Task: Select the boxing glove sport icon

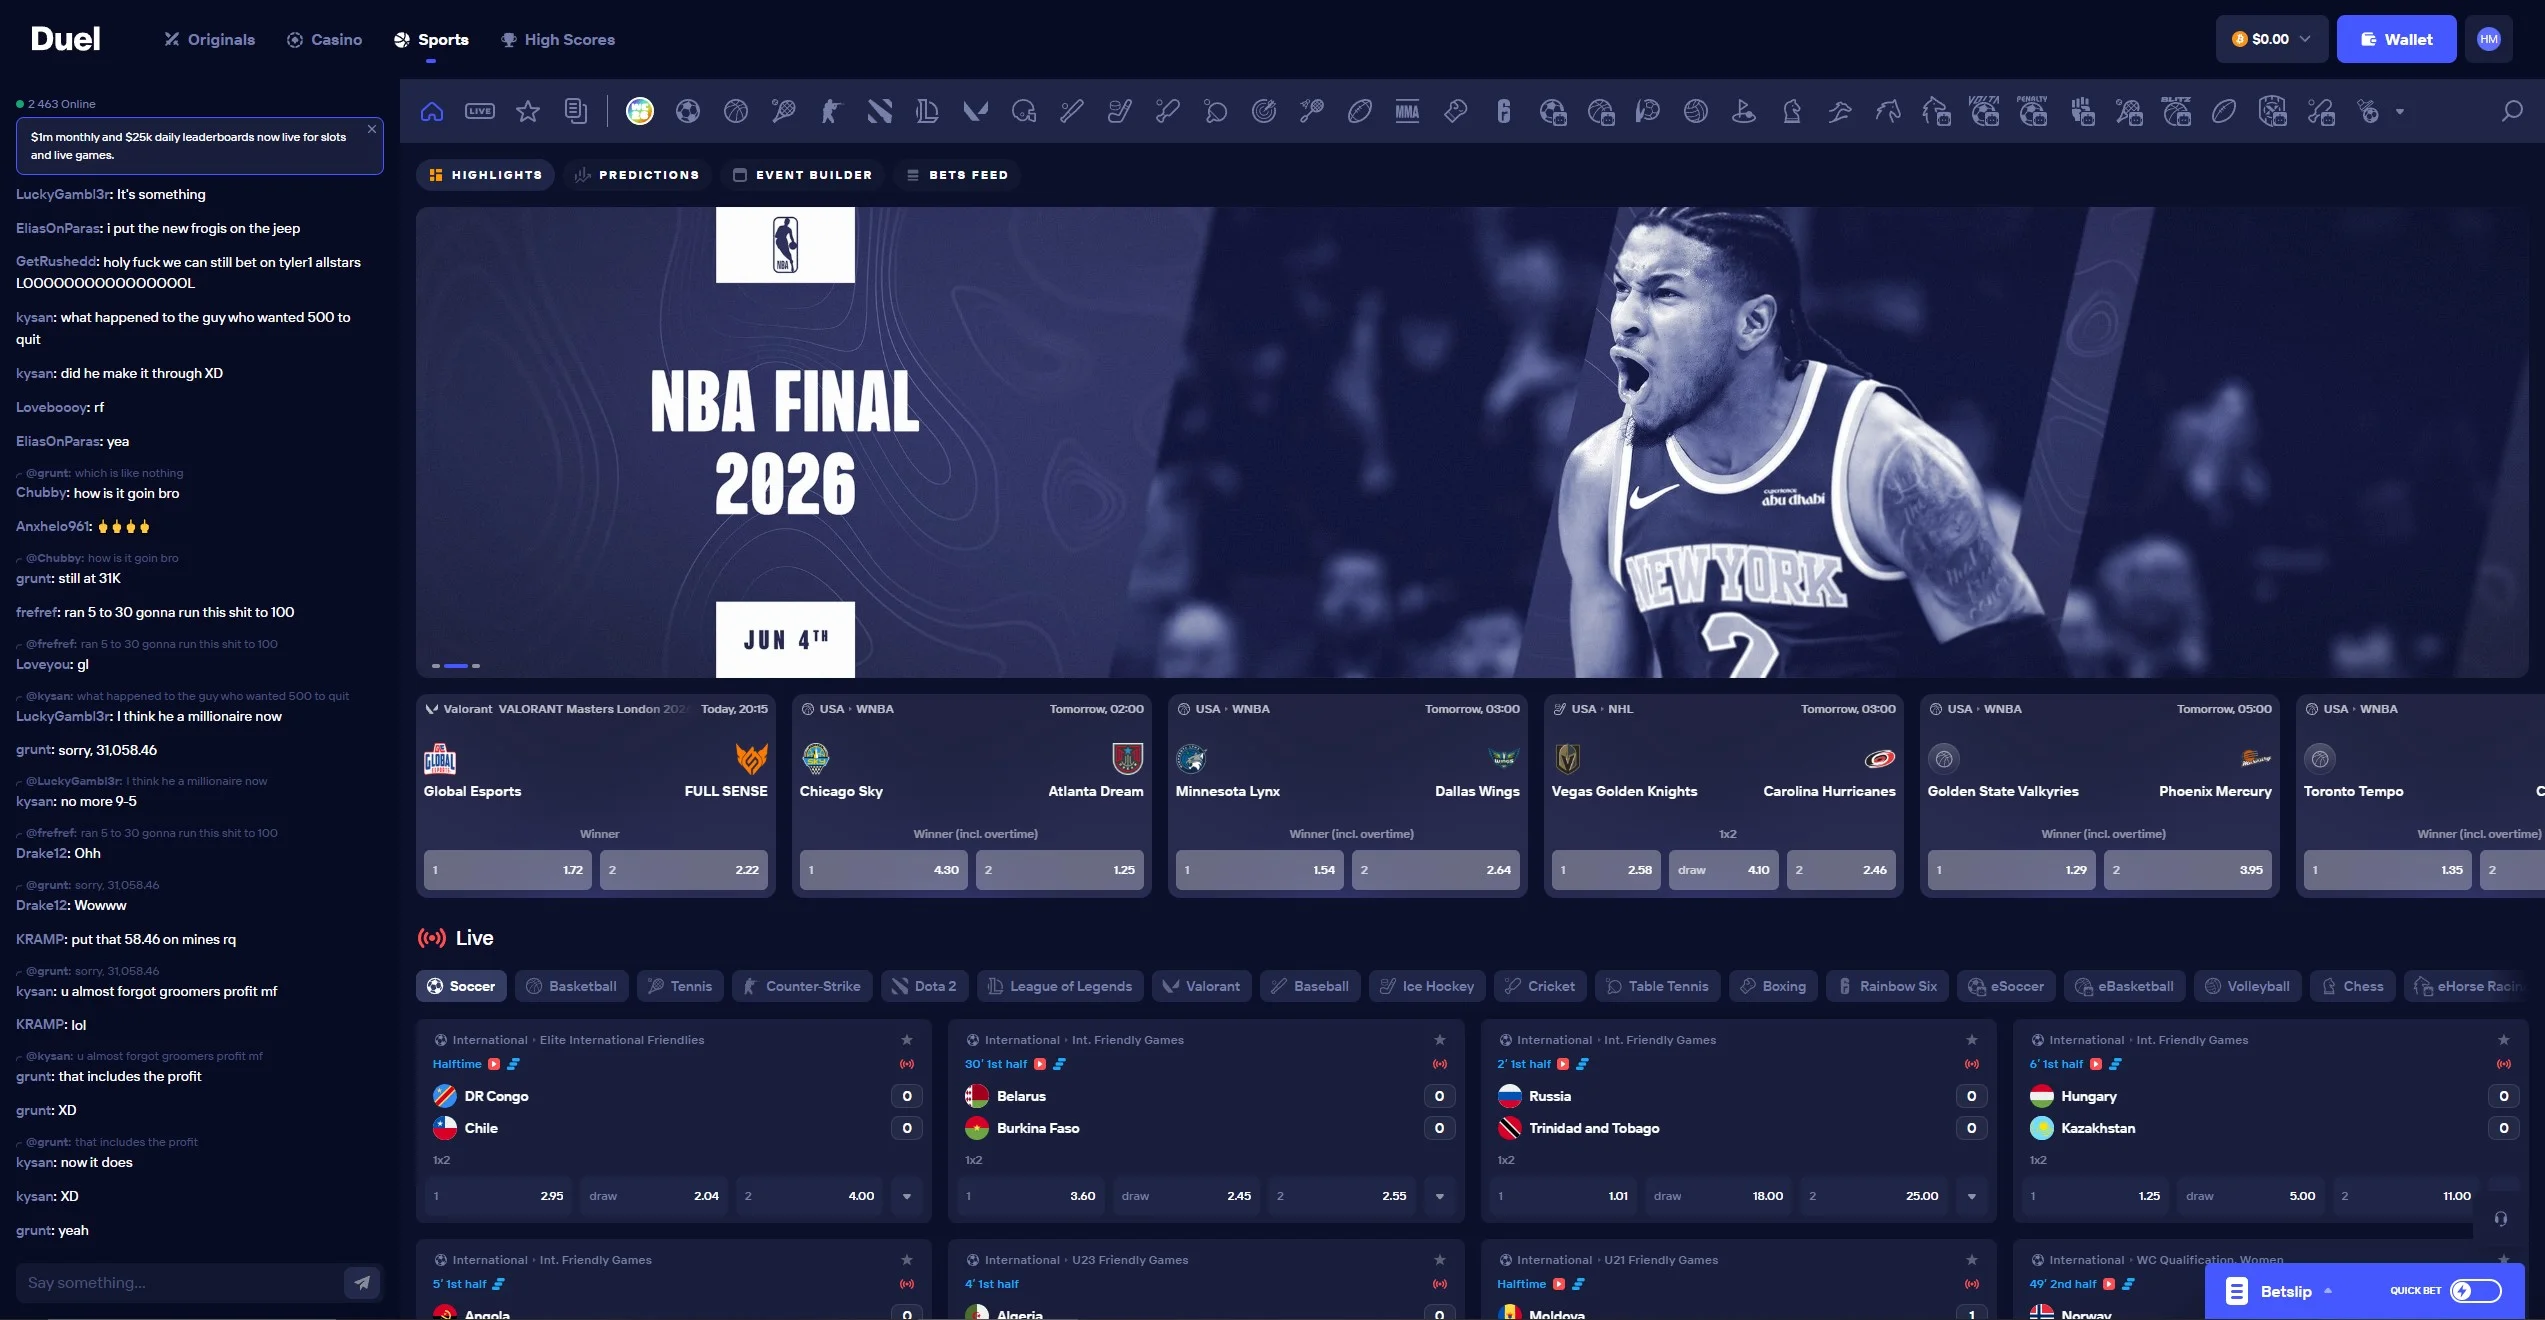Action: pos(1456,111)
